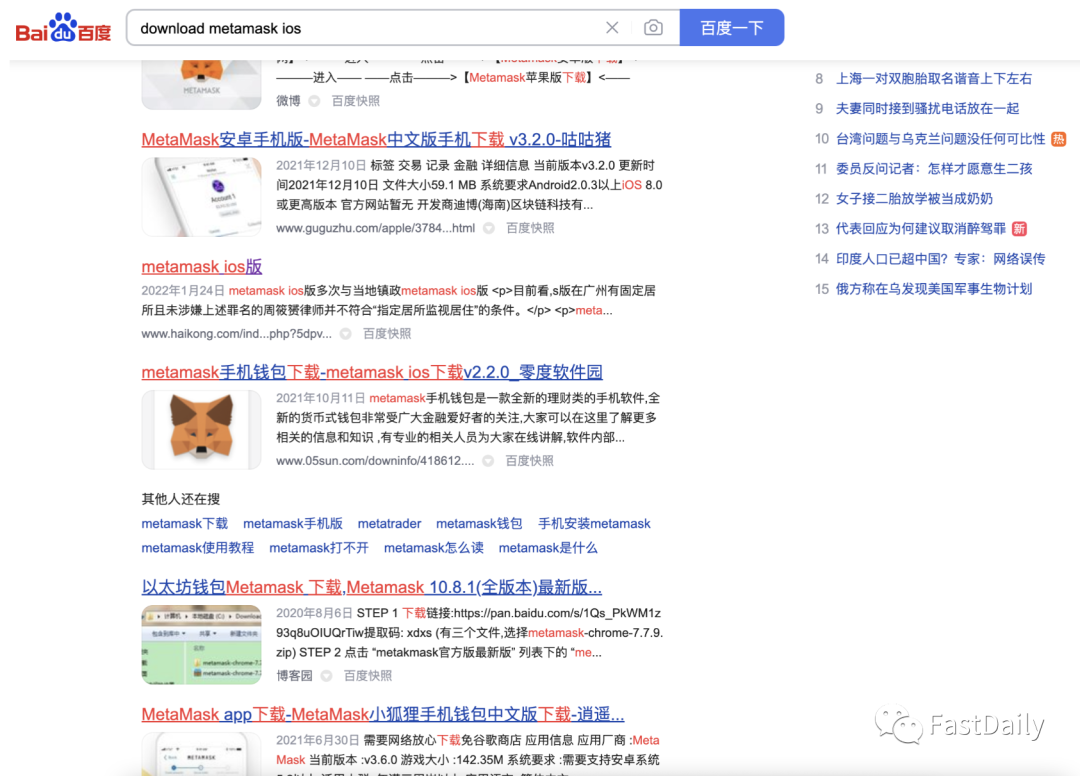Search related term metamask钱包

[479, 523]
